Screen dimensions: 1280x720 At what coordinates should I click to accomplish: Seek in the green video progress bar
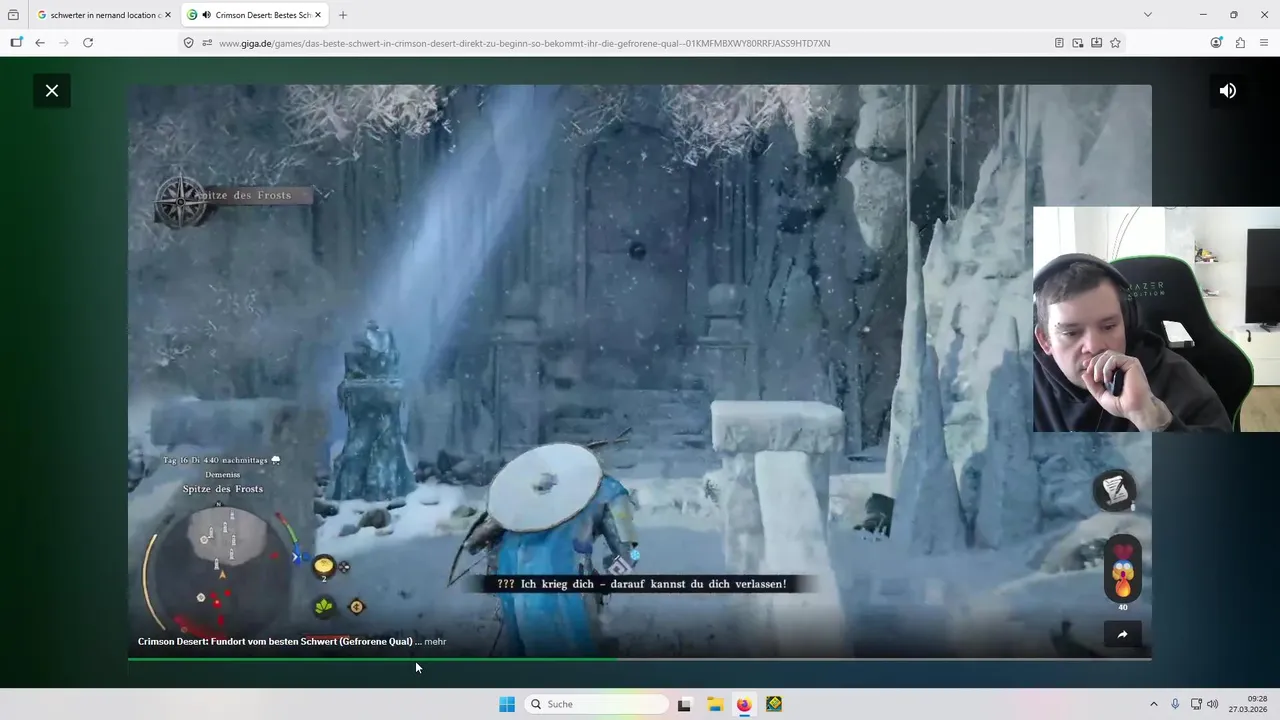(x=640, y=659)
